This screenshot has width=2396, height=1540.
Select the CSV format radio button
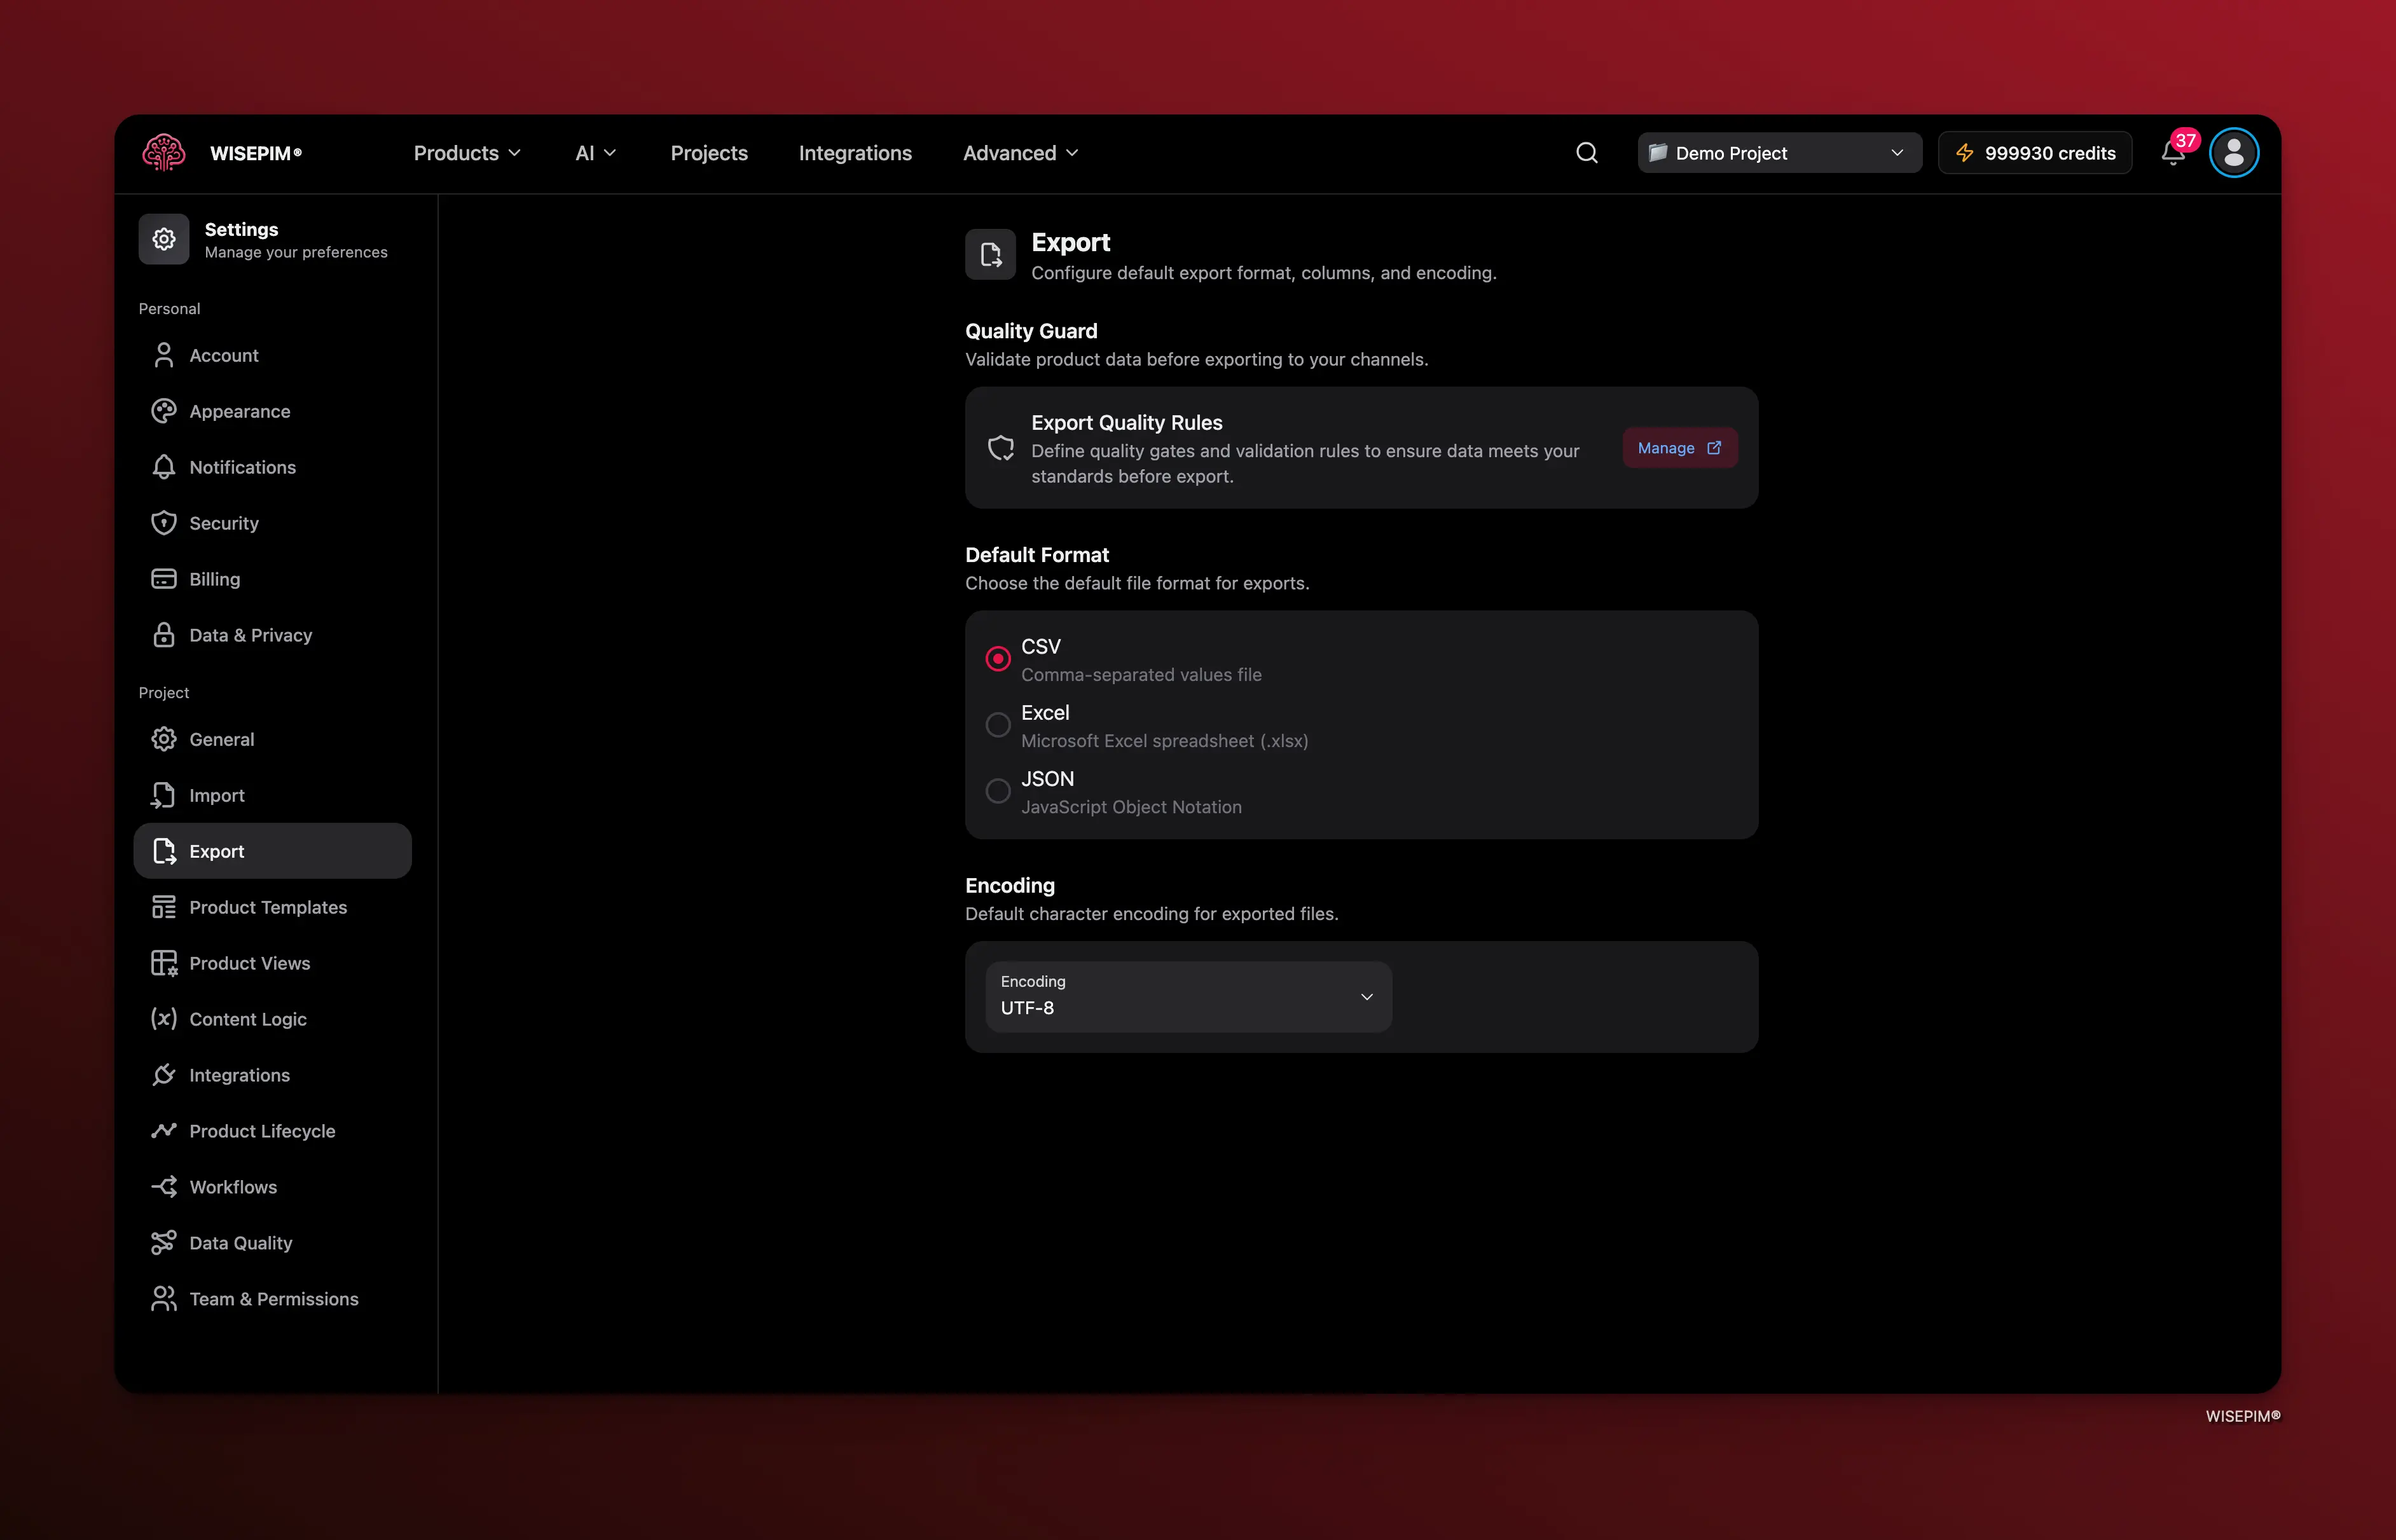tap(997, 659)
